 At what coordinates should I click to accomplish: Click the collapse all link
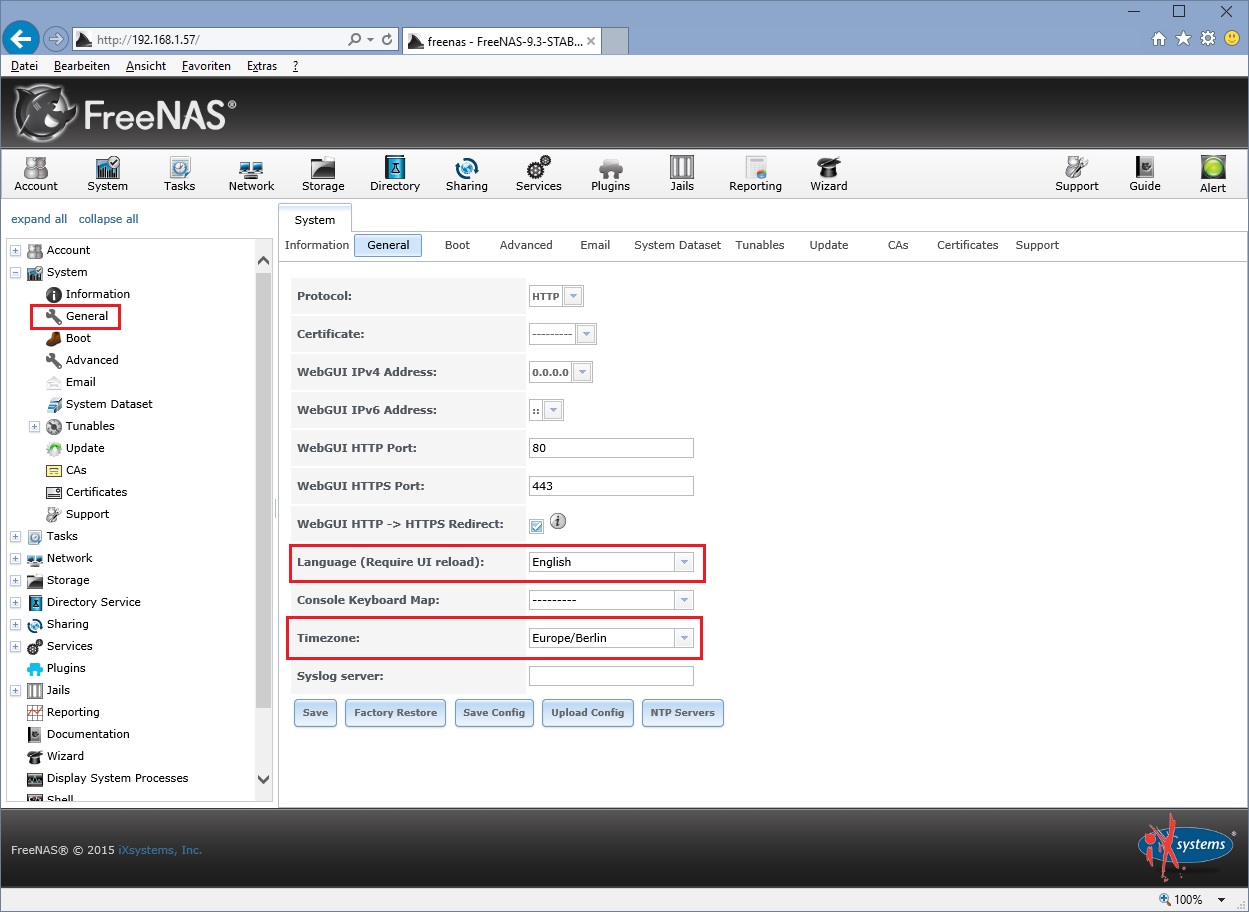pyautogui.click(x=109, y=219)
